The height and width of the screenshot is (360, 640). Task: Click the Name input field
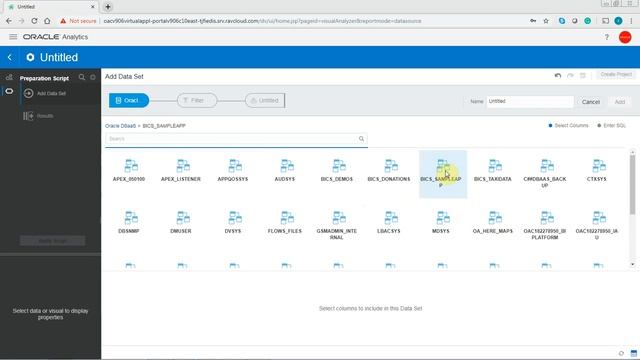point(530,102)
